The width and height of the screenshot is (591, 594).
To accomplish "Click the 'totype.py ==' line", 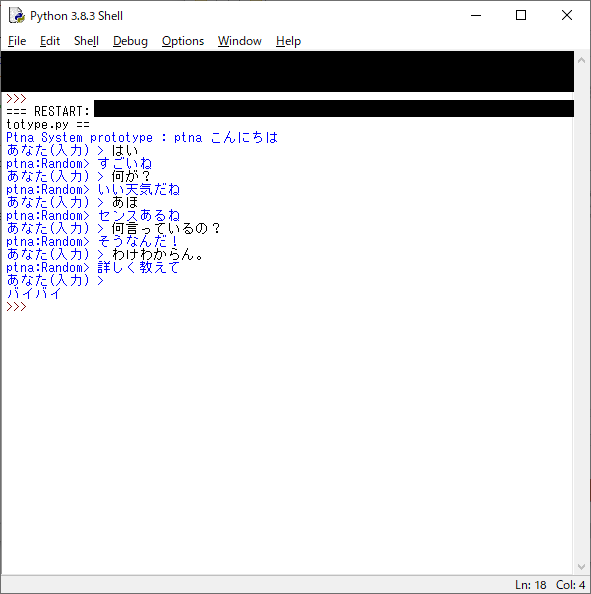I will coord(48,124).
